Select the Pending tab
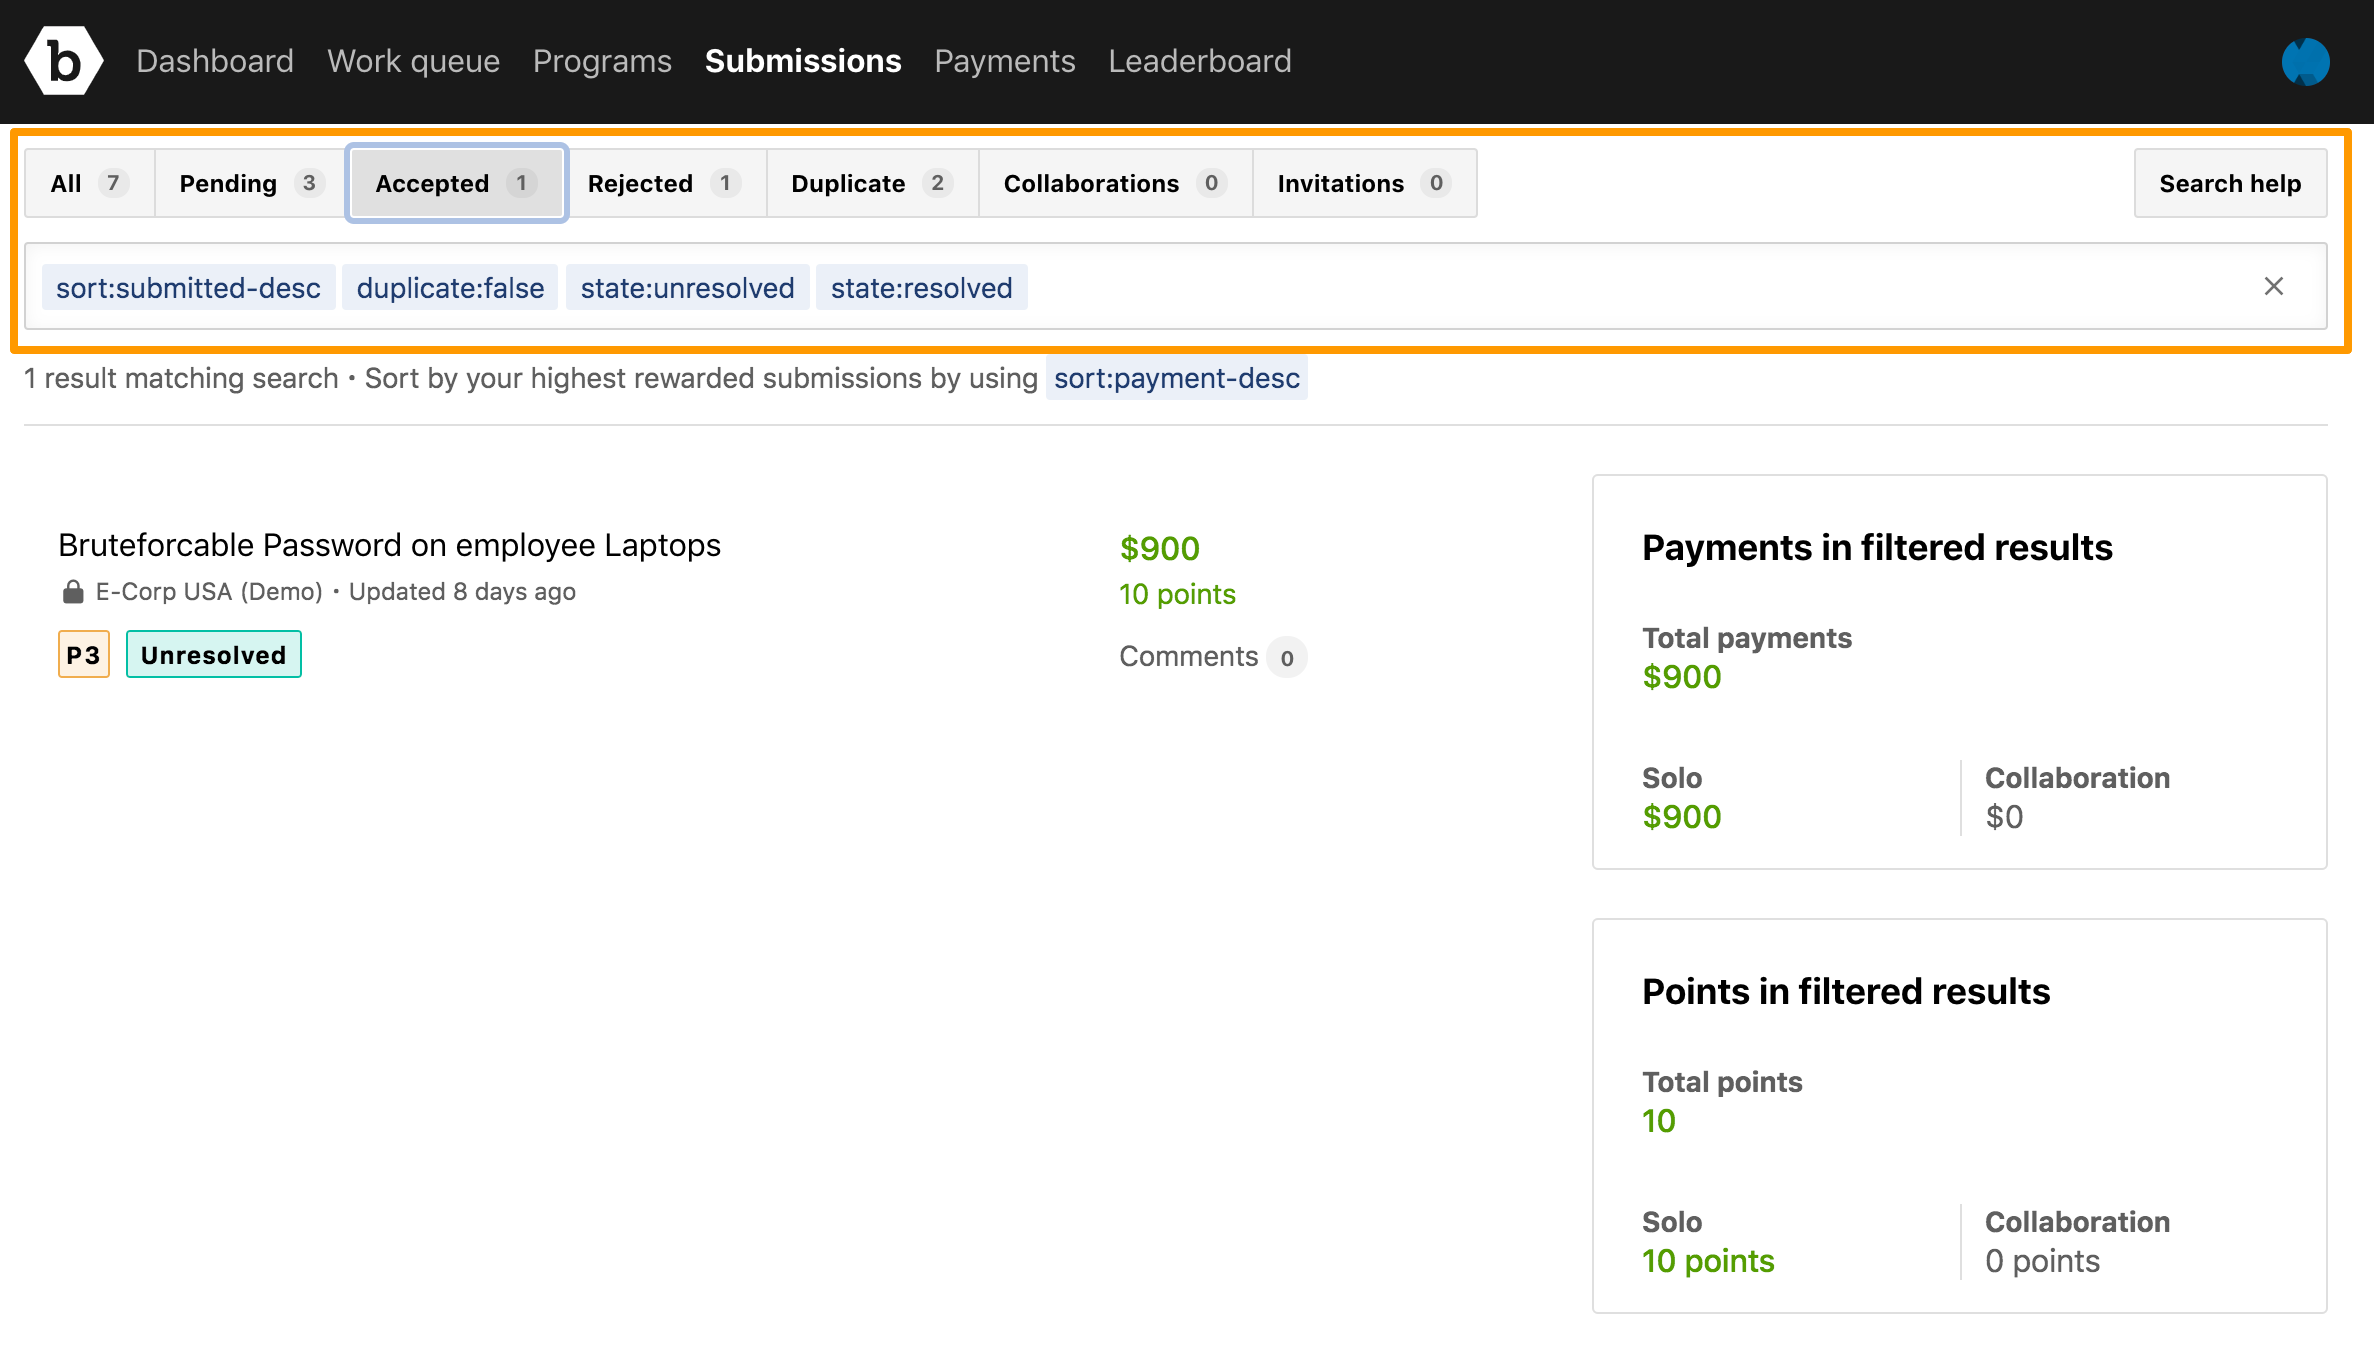The width and height of the screenshot is (2374, 1348). tap(250, 183)
